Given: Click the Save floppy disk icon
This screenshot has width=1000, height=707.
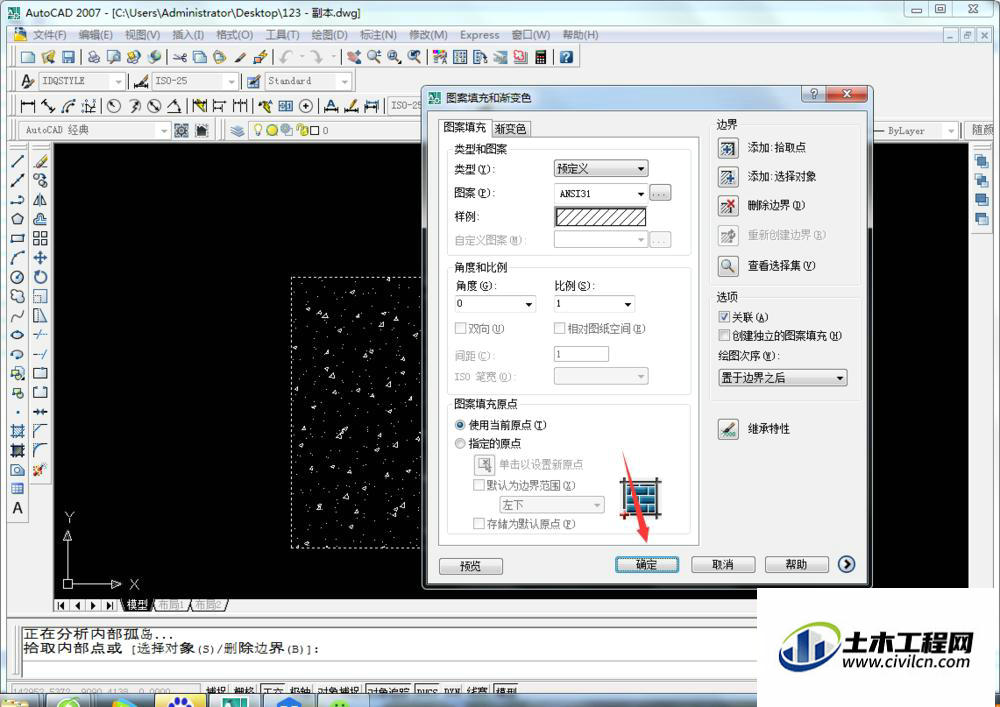Looking at the screenshot, I should coord(68,57).
